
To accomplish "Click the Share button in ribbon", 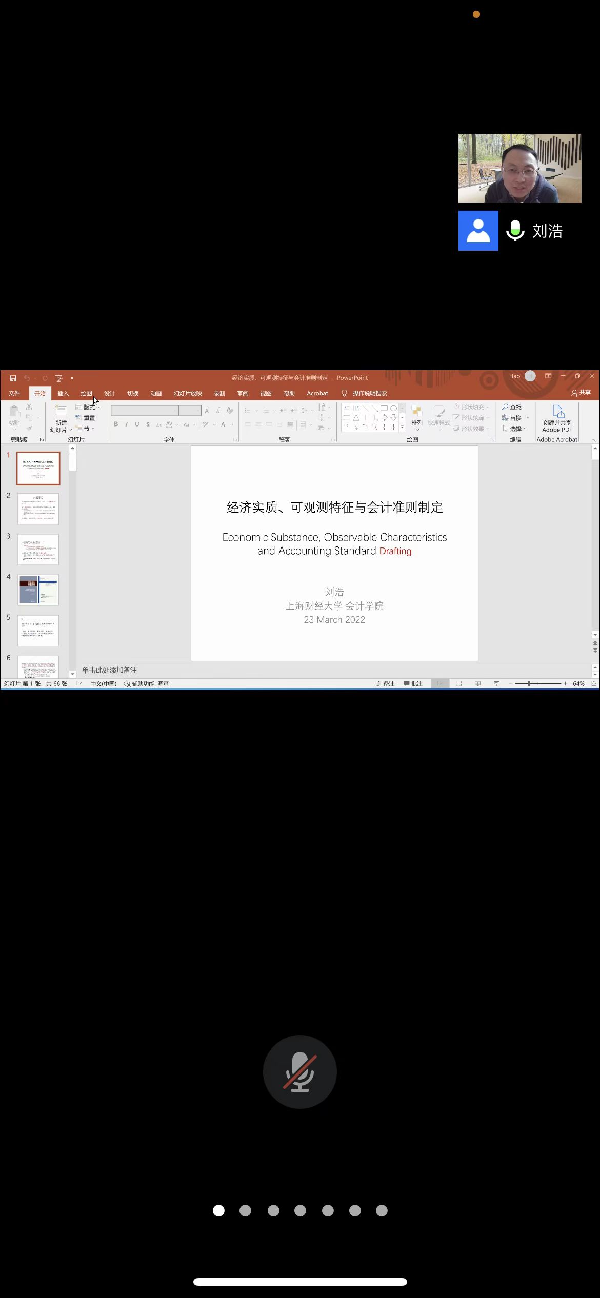I will (580, 394).
